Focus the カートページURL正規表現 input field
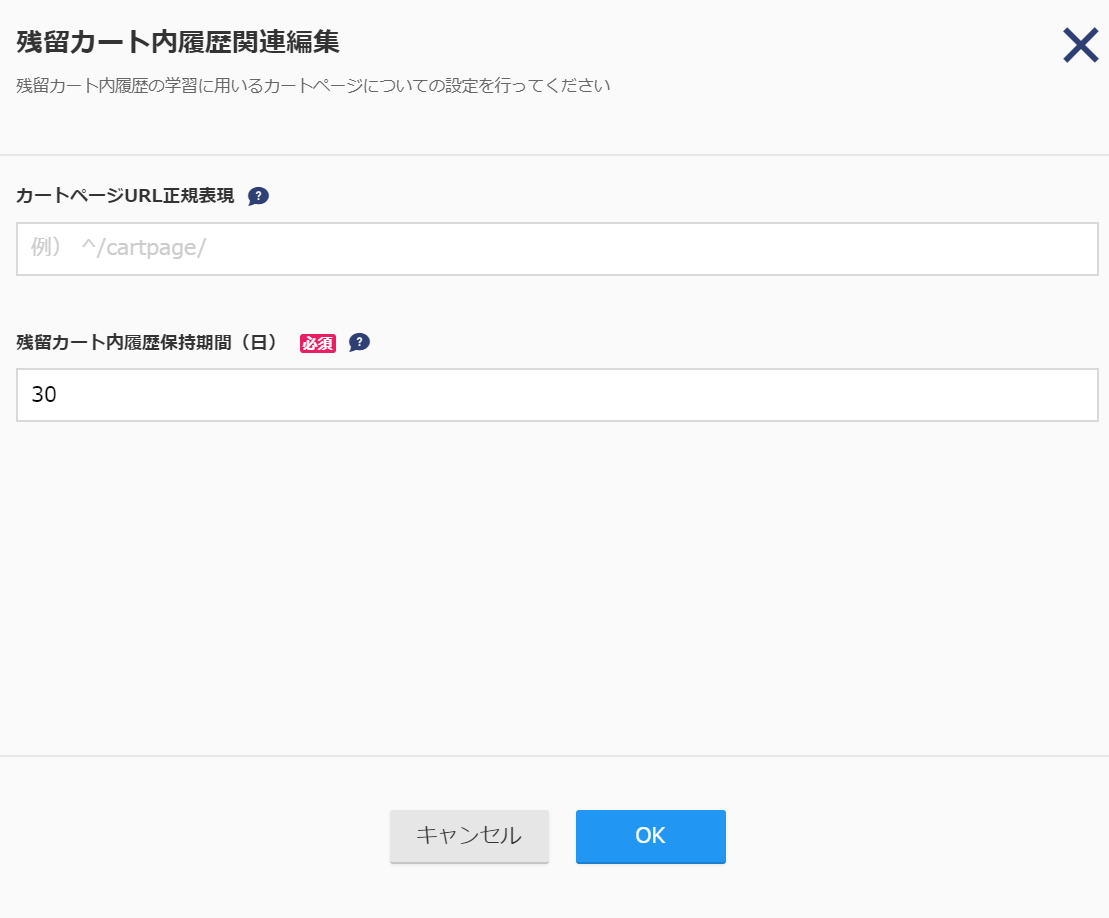 pos(557,249)
